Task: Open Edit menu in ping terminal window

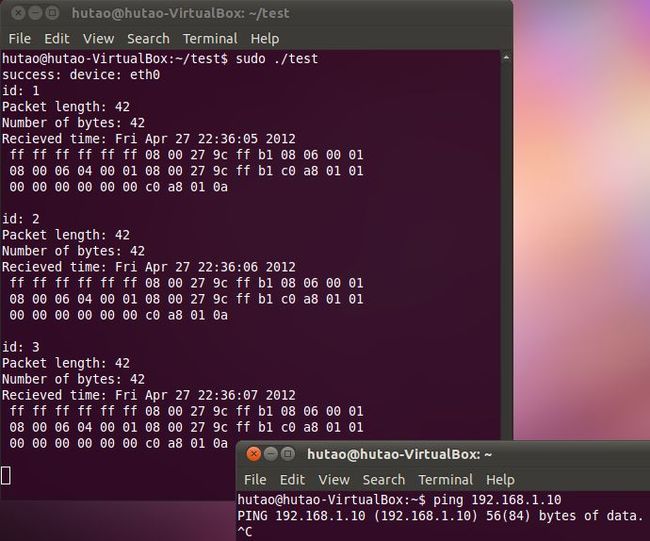Action: click(292, 480)
